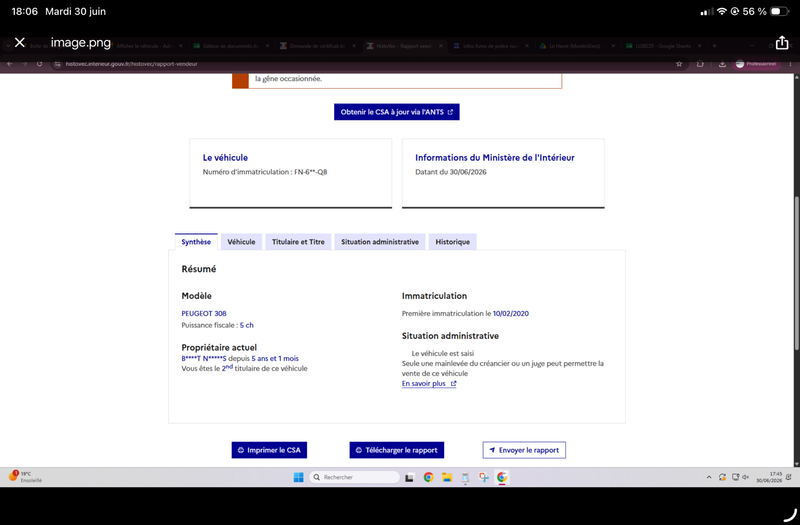Open the Titulaire et Titre tab
Viewport: 800px width, 525px height.
[298, 242]
